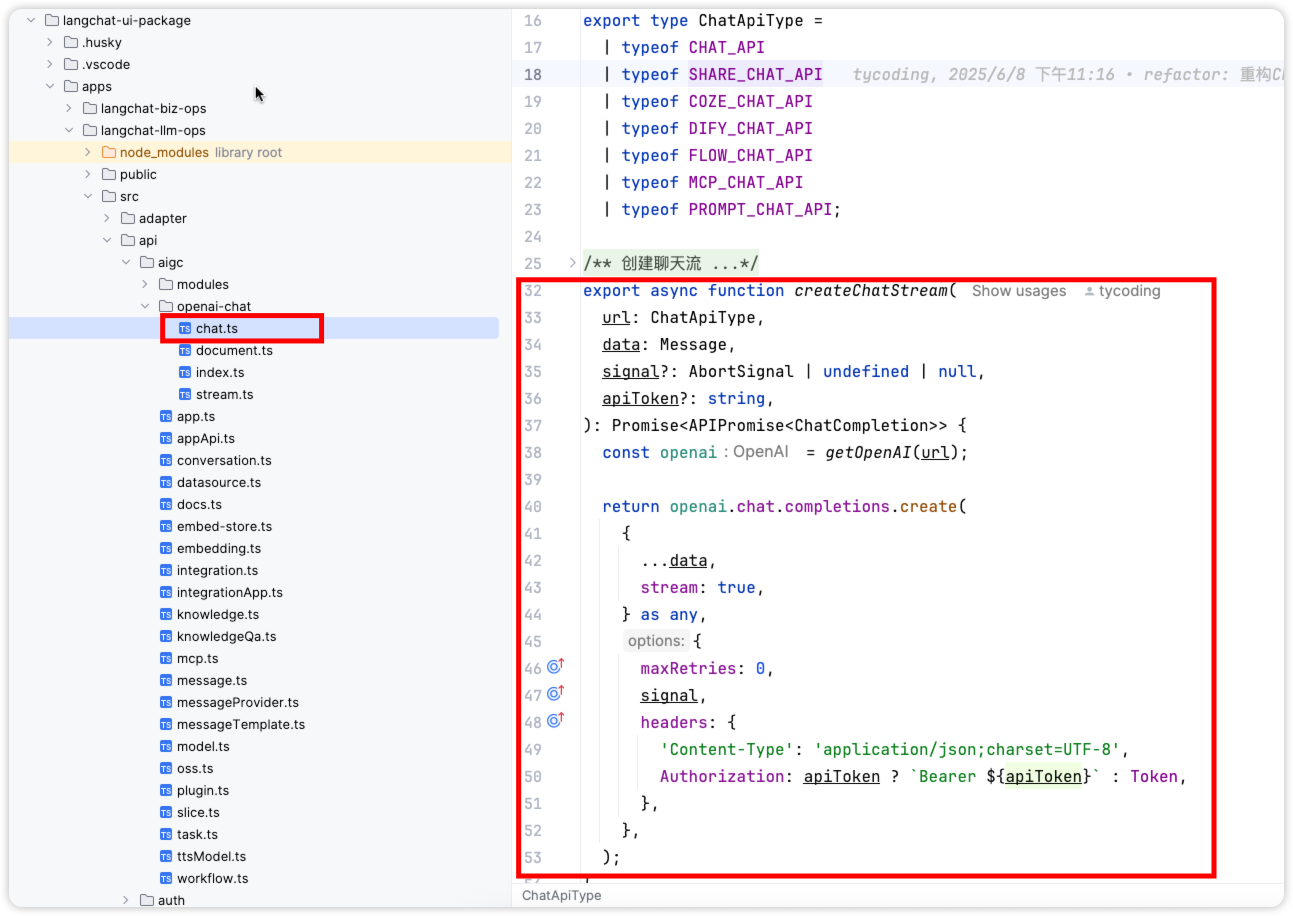The image size is (1293, 916).
Task: Click the gutter override icon on line 47
Action: click(556, 694)
